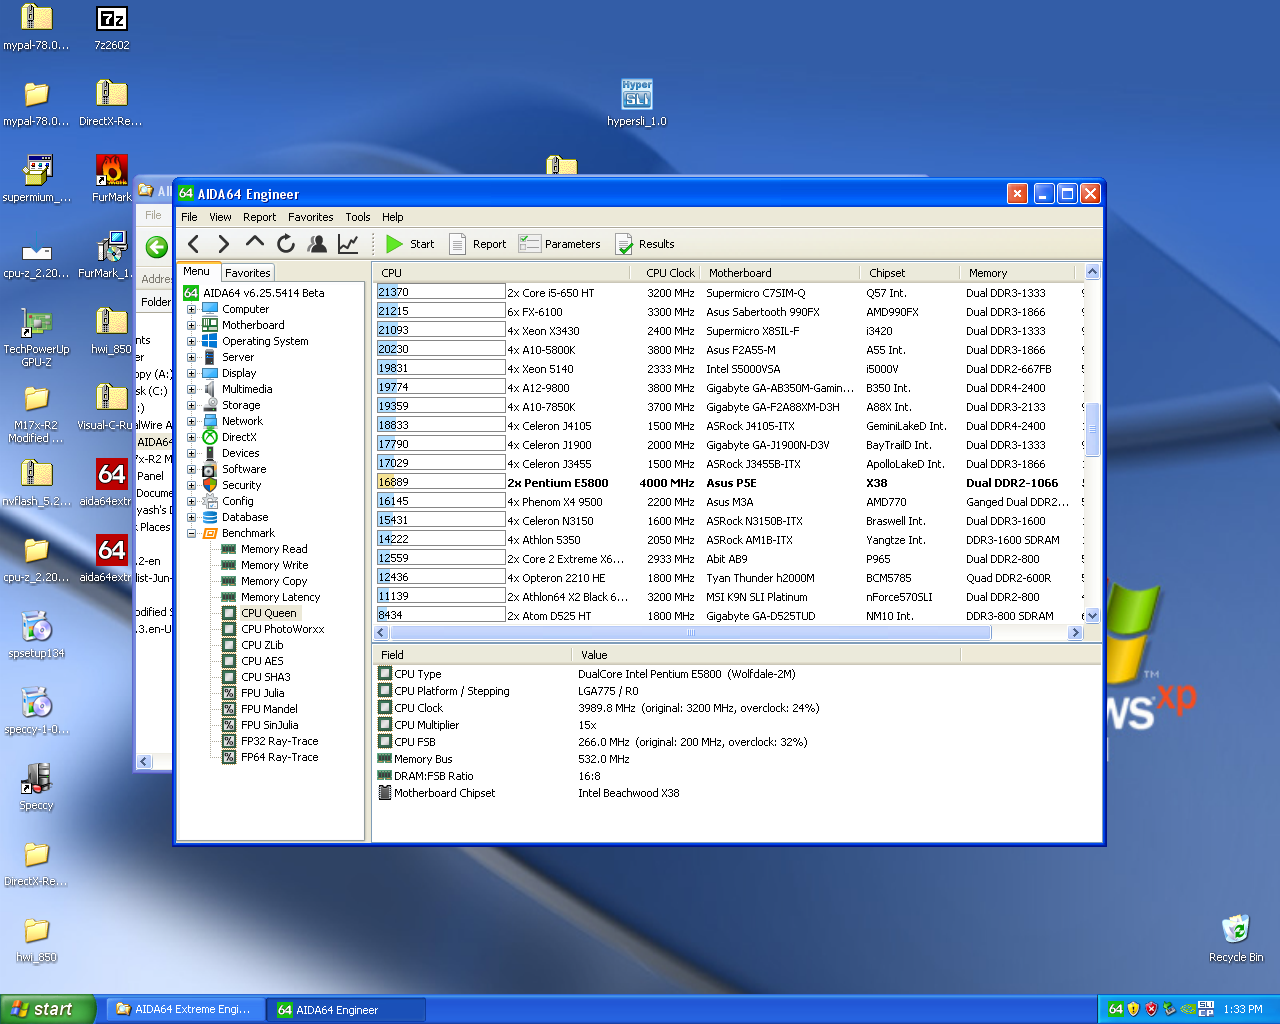
Task: Open the Favorites menu in the menu bar
Action: point(311,217)
